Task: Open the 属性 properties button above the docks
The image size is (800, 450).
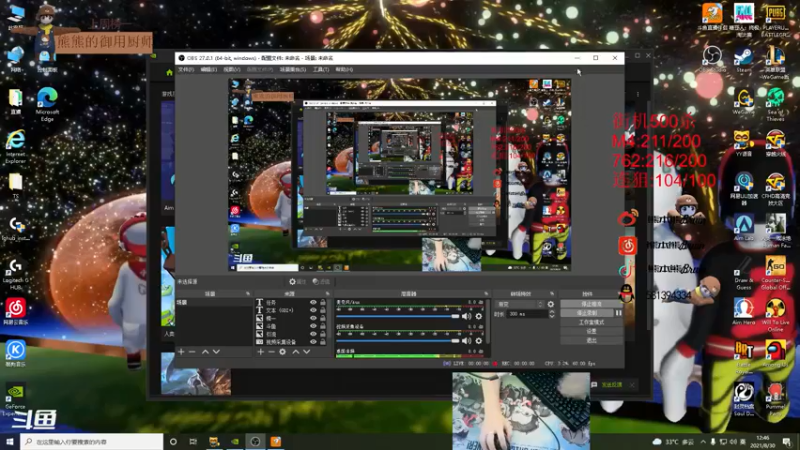Action: tap(297, 282)
